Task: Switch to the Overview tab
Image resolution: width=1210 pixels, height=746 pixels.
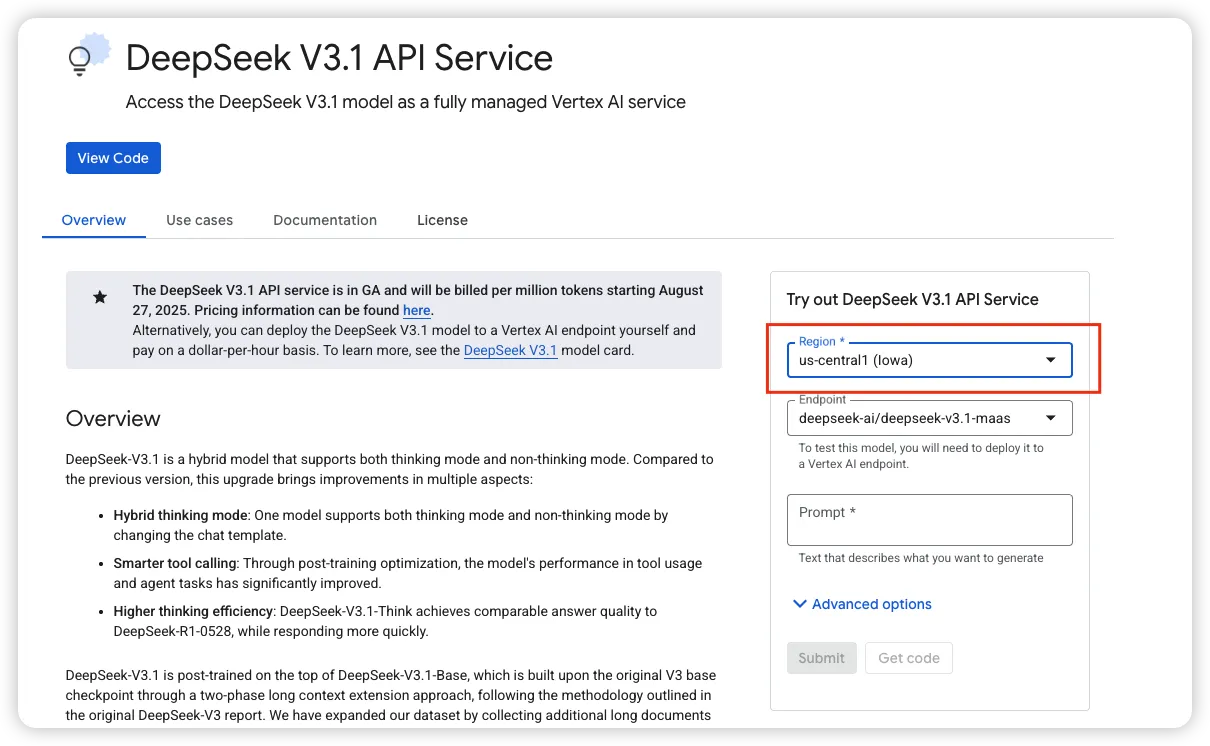Action: tap(94, 220)
